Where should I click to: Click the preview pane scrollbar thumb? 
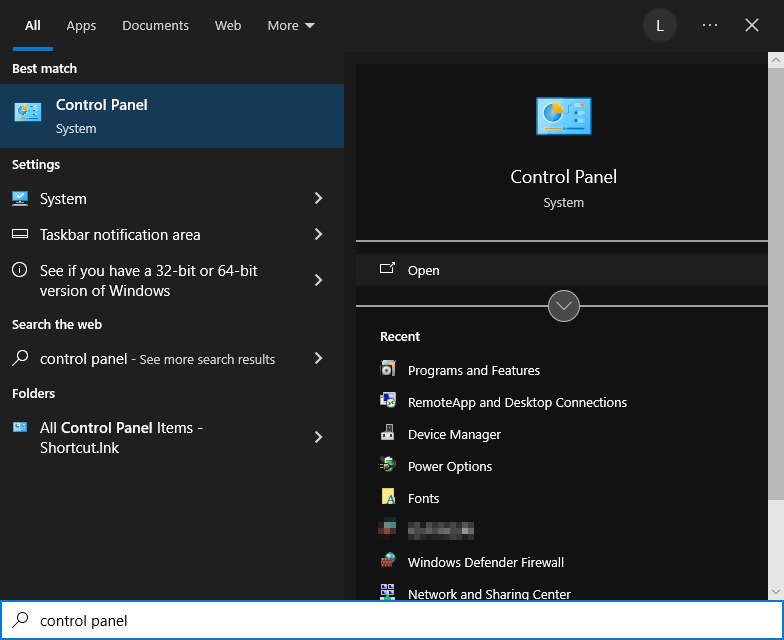(776, 284)
